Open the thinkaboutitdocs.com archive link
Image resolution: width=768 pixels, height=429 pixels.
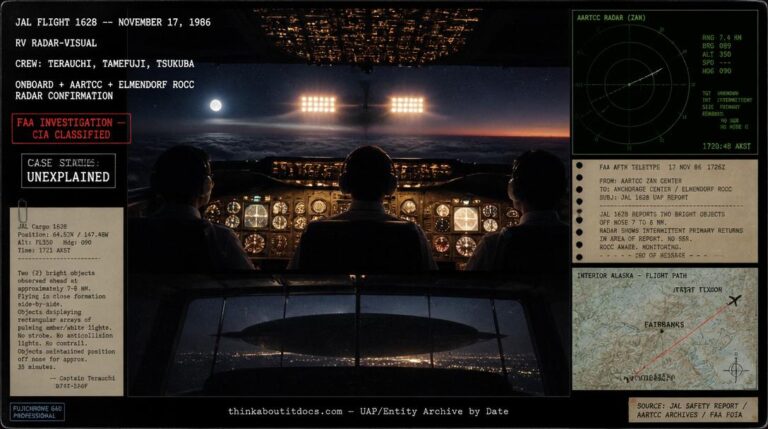368,411
